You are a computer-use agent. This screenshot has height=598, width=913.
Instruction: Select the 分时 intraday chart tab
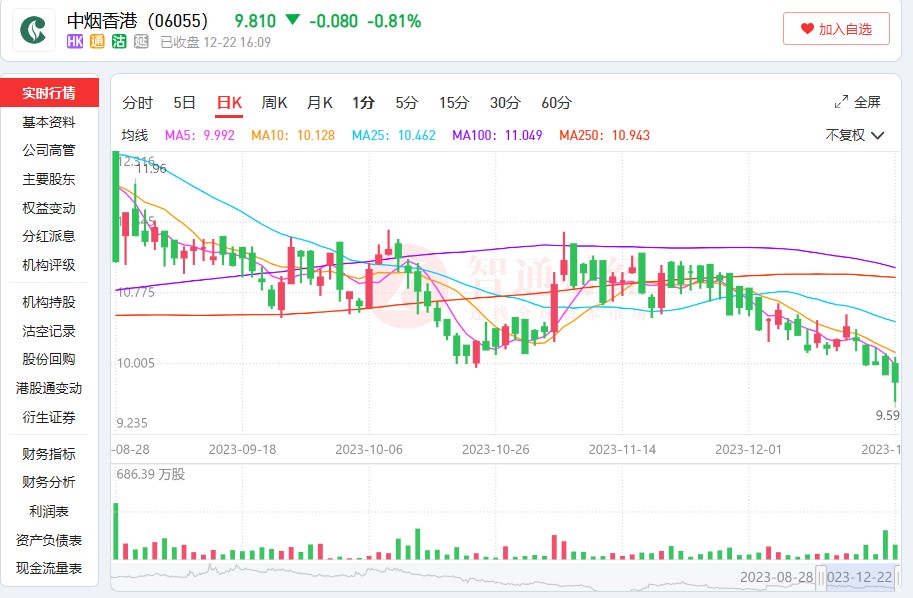click(x=137, y=102)
